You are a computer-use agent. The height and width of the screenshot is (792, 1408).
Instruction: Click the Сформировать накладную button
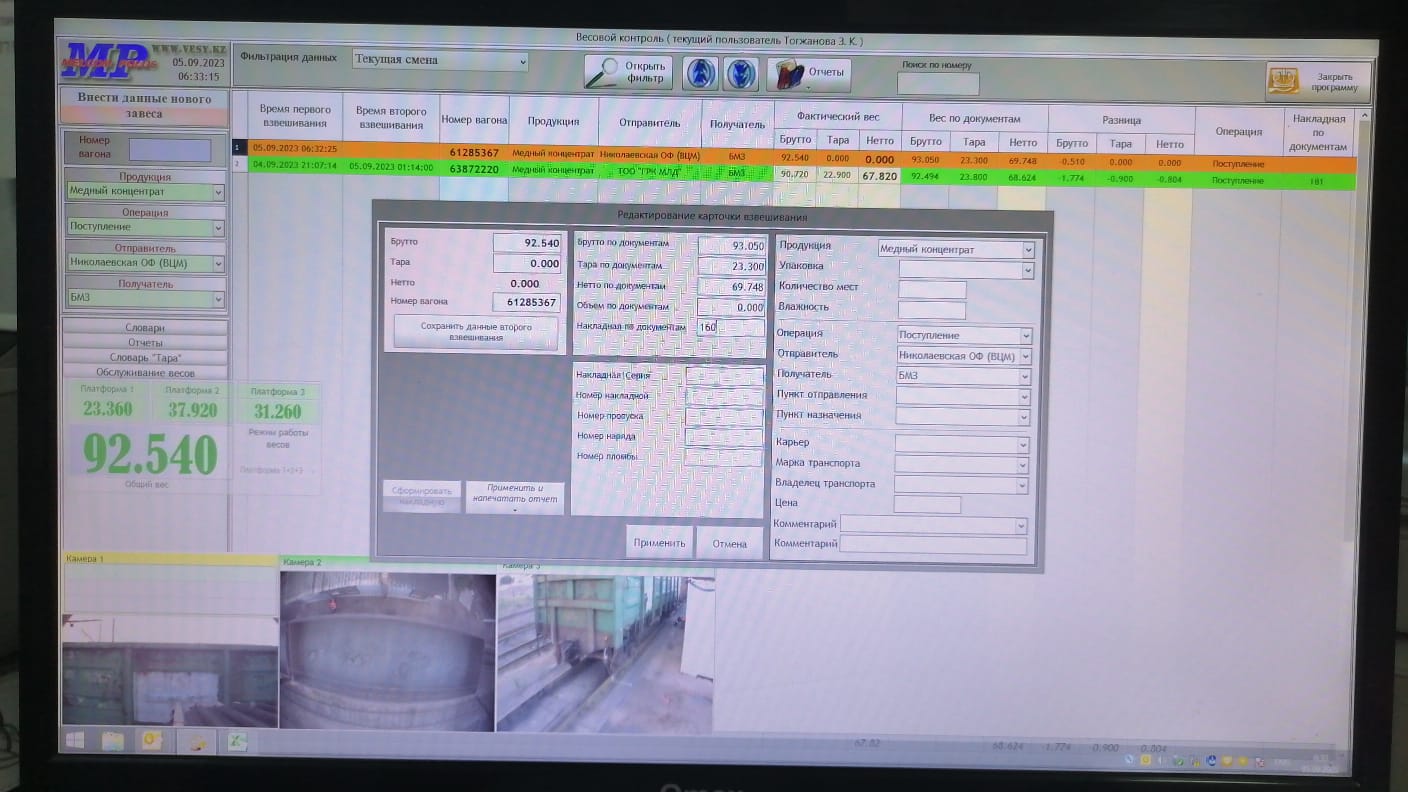coord(422,497)
